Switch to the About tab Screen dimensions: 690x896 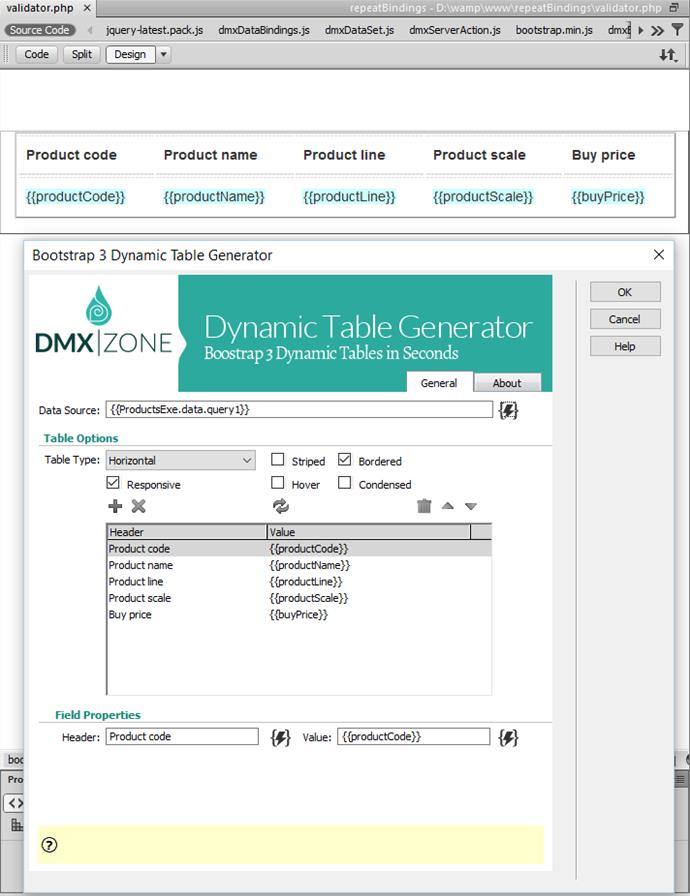(507, 383)
